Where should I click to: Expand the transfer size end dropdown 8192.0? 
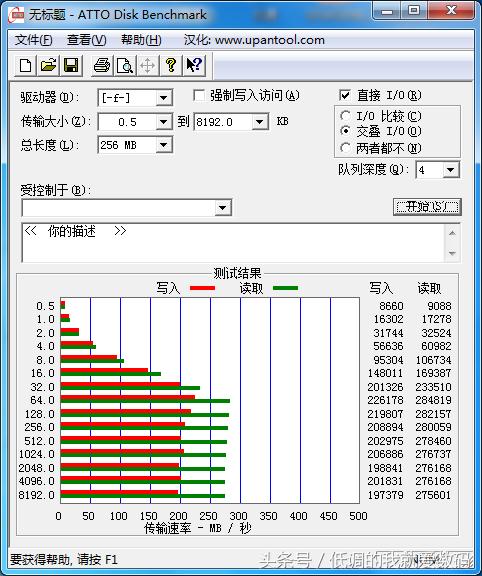point(260,122)
